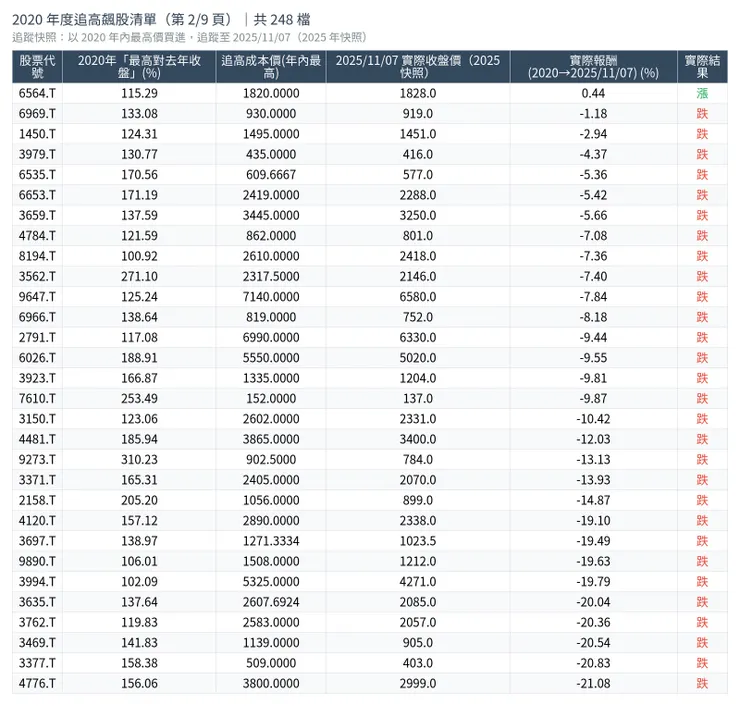This screenshot has height=706, width=740.
Task: Select stock code 3697.T
Action: pos(37,541)
